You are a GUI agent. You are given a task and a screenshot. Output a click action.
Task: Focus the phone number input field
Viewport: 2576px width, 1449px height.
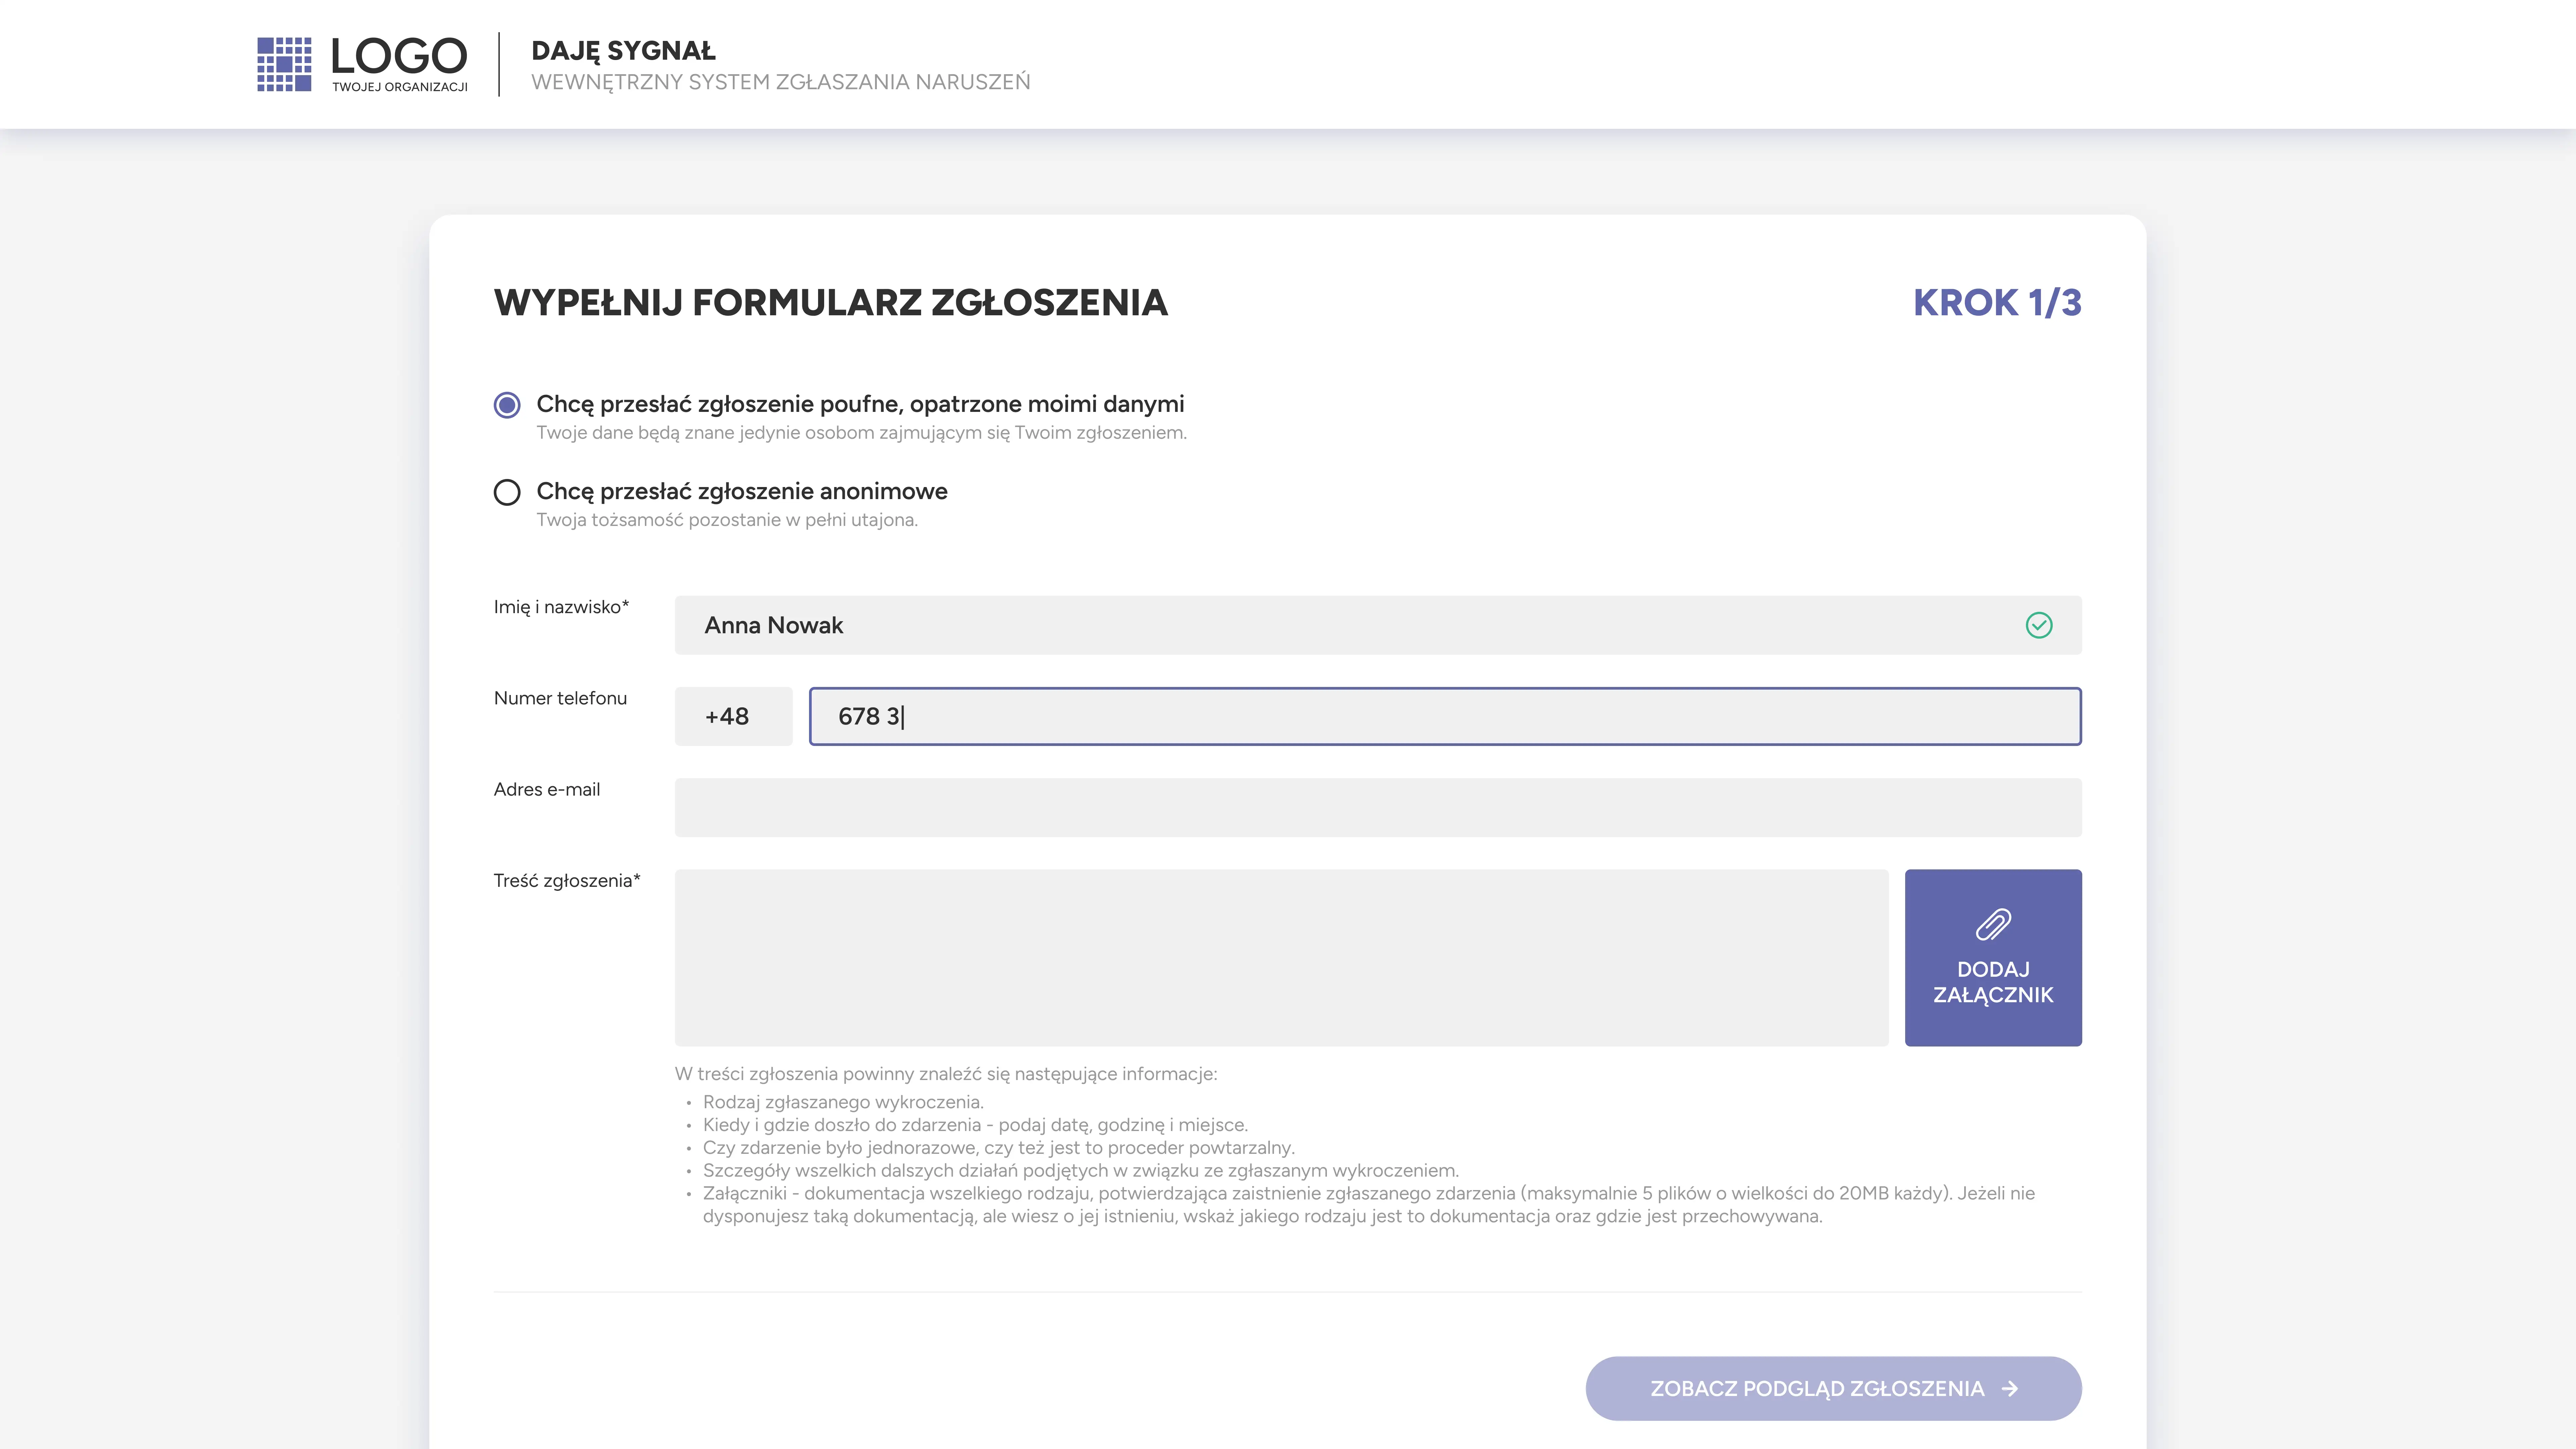coord(1444,716)
